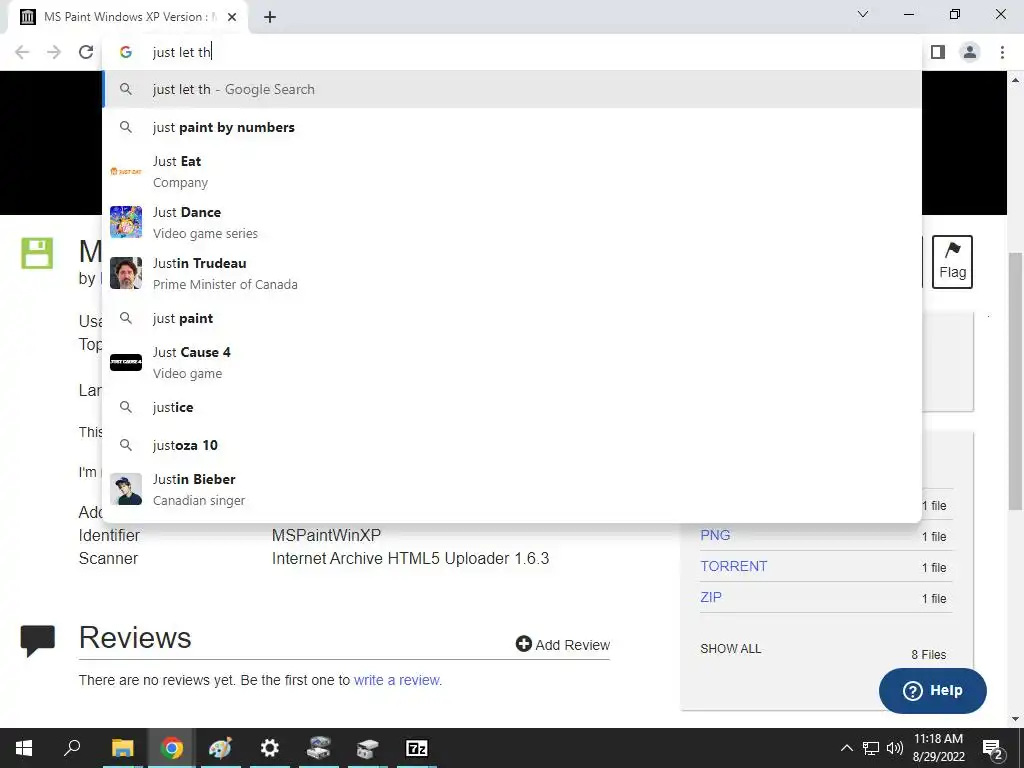Expand the tab search chevron in title bar
Viewport: 1024px width, 768px height.
pyautogui.click(x=863, y=14)
